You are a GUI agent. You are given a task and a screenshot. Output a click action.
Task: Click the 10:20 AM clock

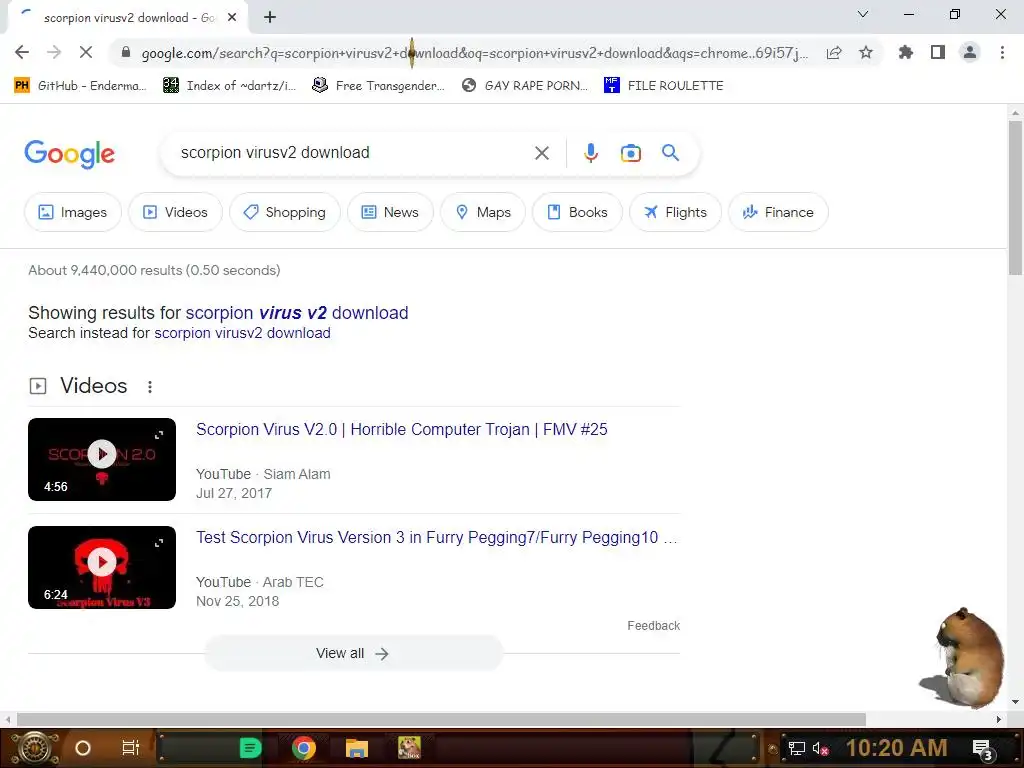(897, 748)
